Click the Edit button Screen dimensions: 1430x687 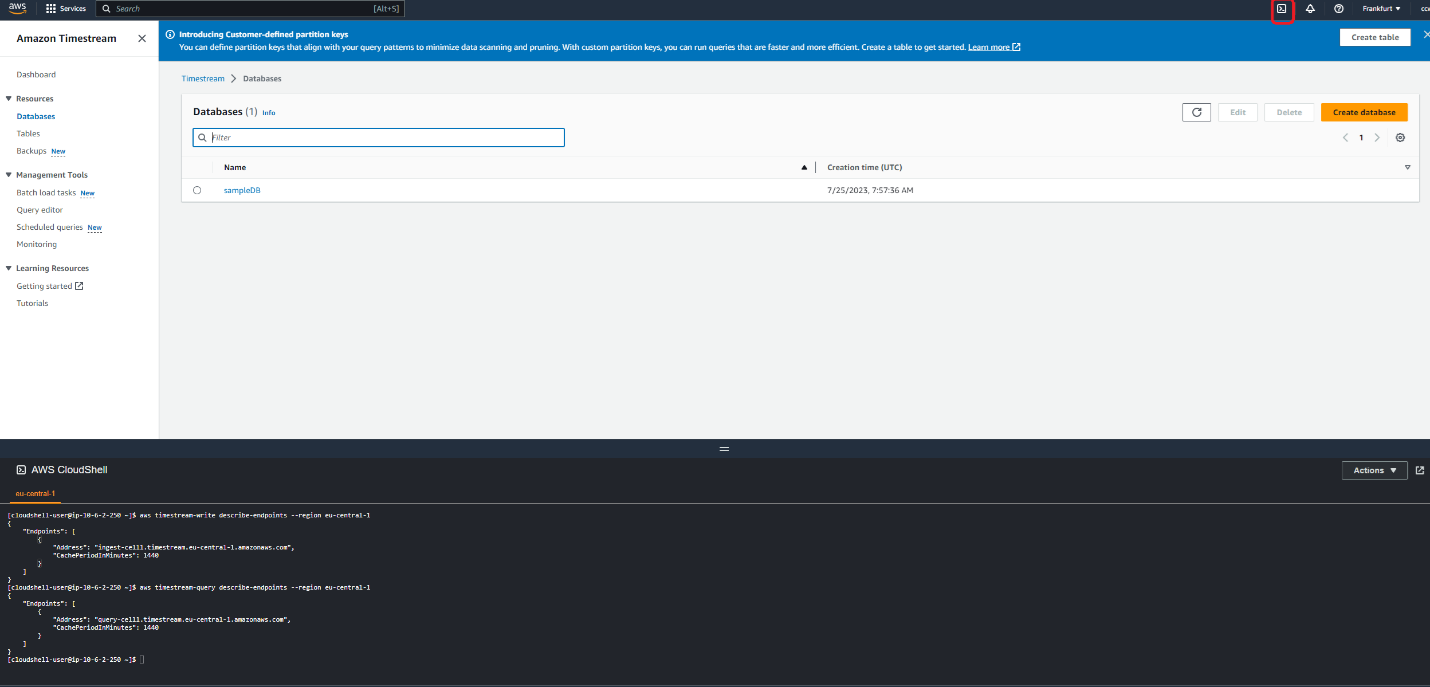click(1237, 112)
